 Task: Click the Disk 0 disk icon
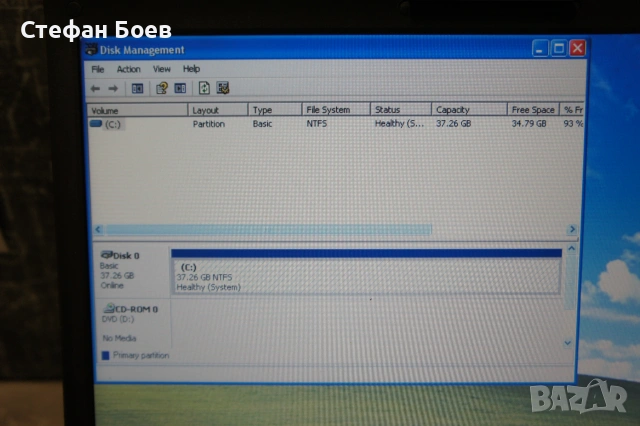107,255
